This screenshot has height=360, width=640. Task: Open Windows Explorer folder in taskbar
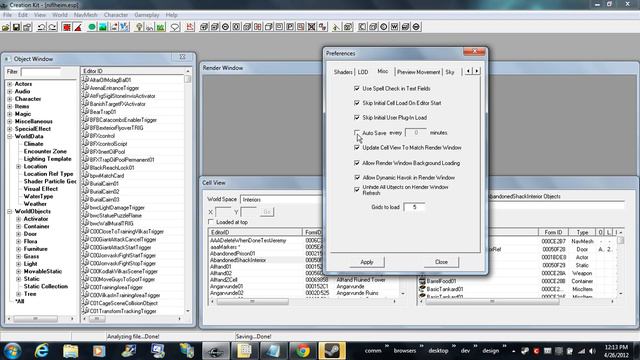point(71,351)
